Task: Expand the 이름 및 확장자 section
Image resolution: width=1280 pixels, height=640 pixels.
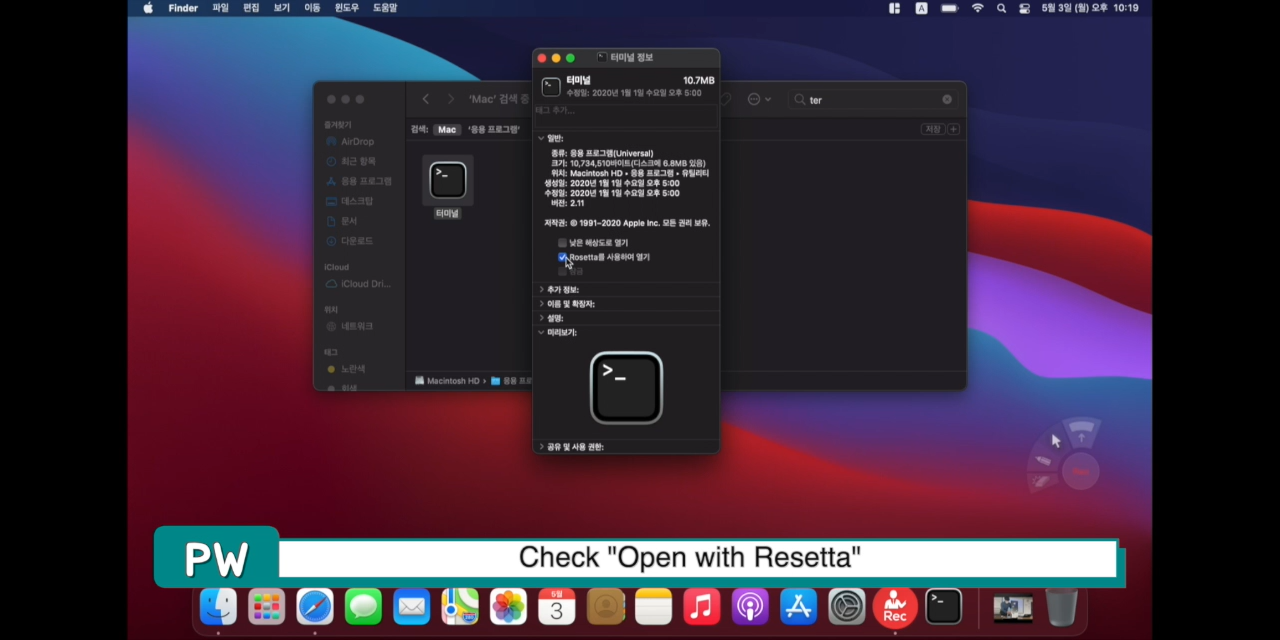Action: click(541, 303)
